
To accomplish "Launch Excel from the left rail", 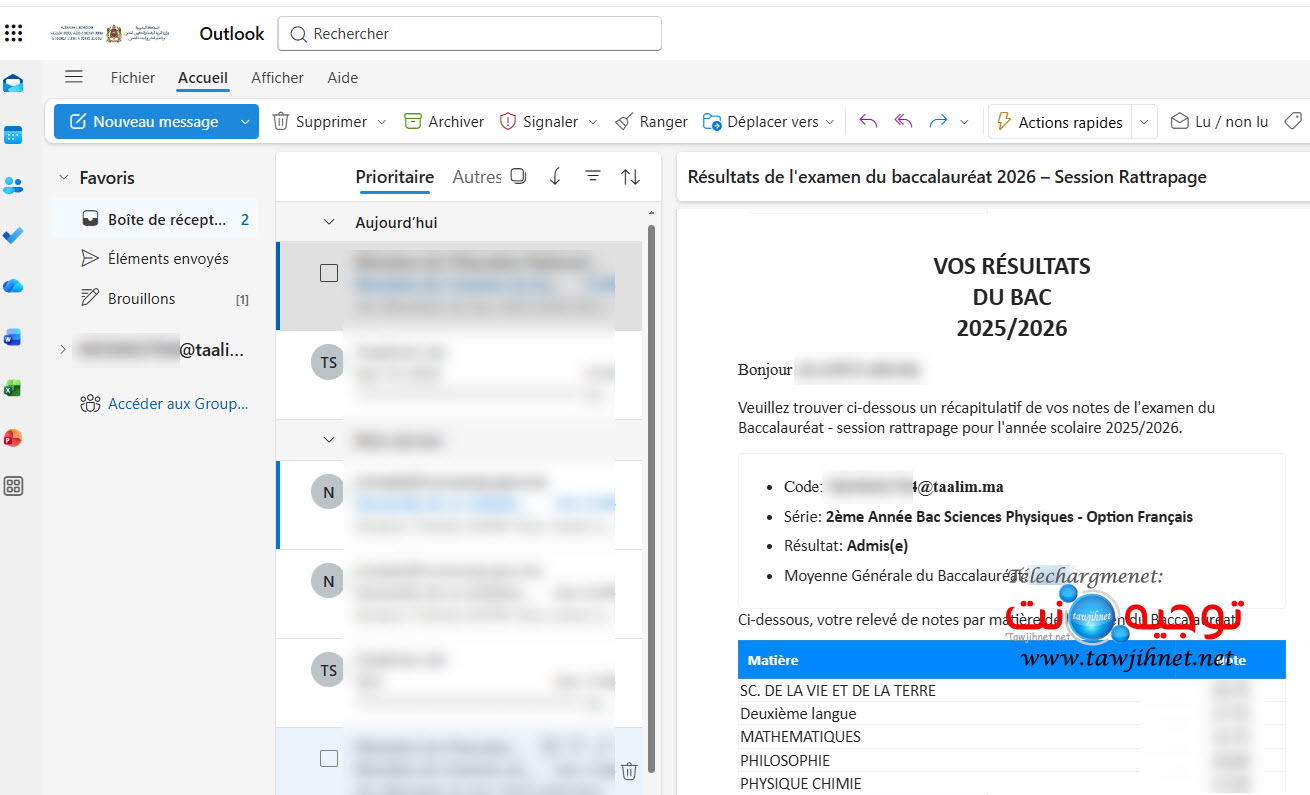I will click(x=13, y=388).
